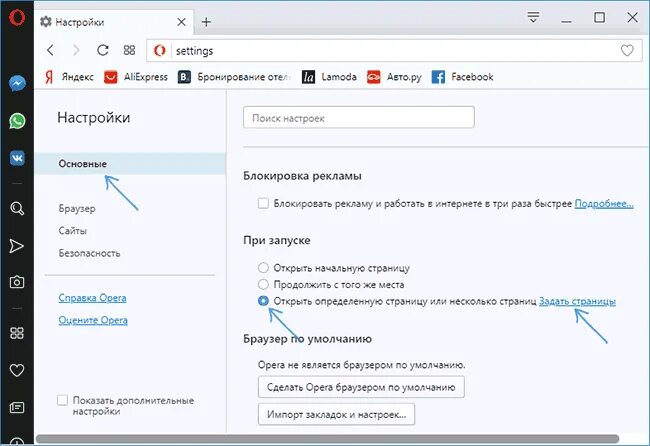650x446 pixels.
Task: Select Continue where I left off option
Action: point(263,284)
